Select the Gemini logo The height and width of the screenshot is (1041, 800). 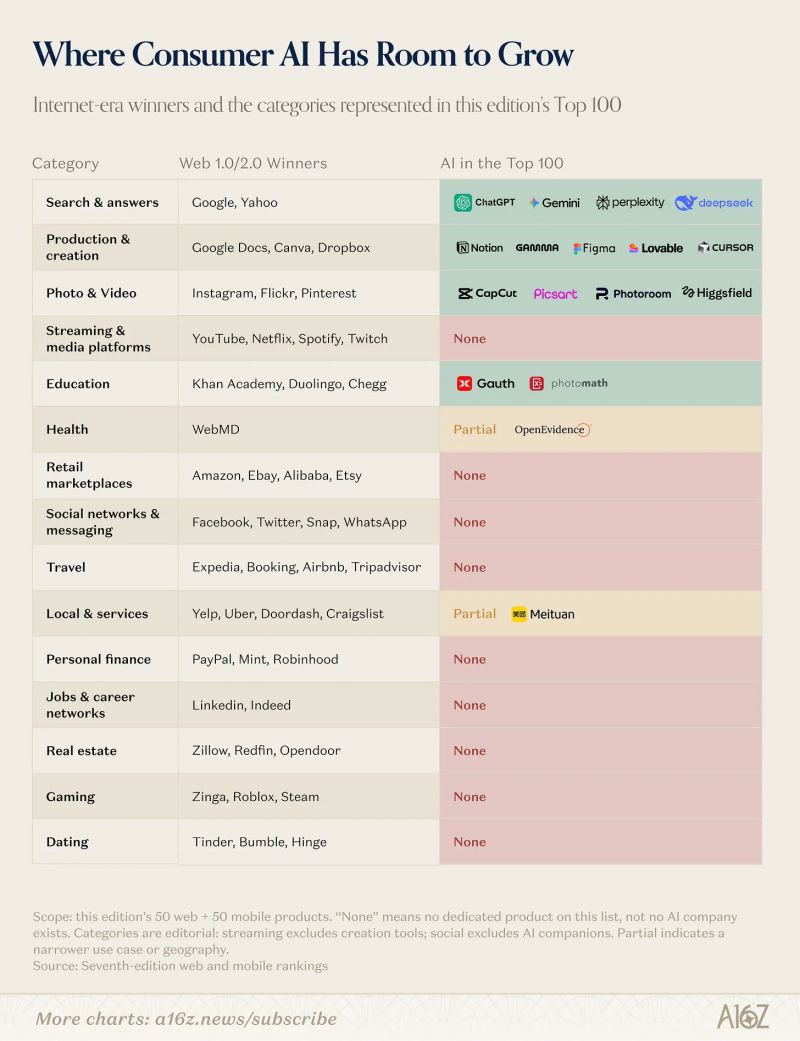(x=554, y=202)
